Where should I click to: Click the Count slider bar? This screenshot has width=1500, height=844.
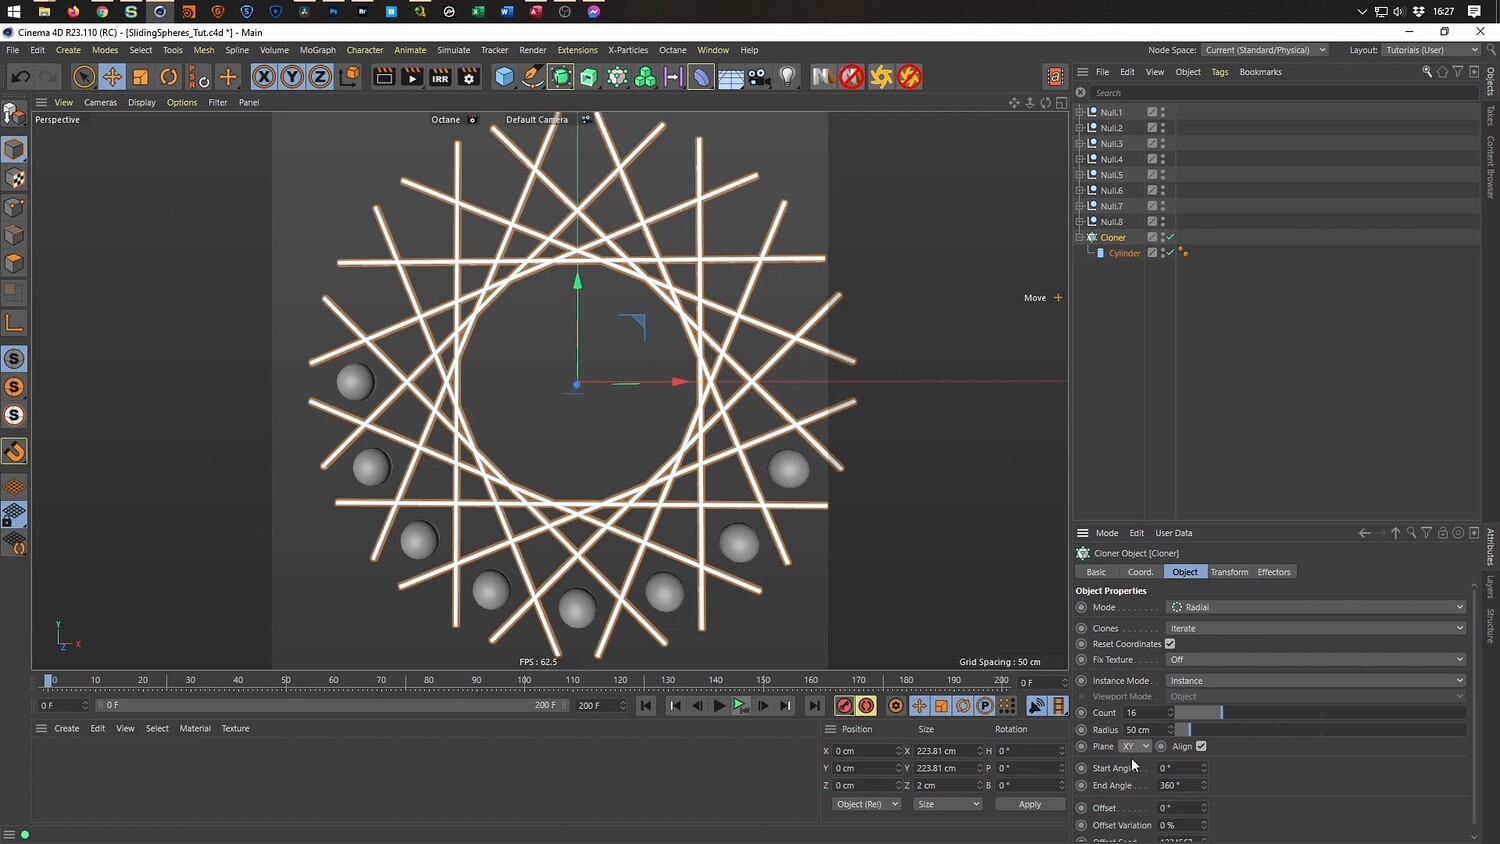tap(1320, 713)
